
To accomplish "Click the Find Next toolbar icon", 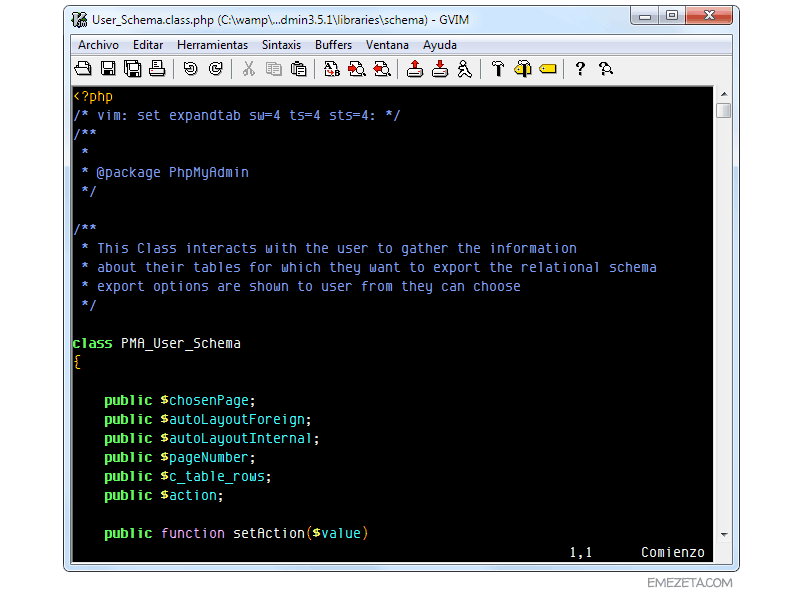I will [357, 68].
